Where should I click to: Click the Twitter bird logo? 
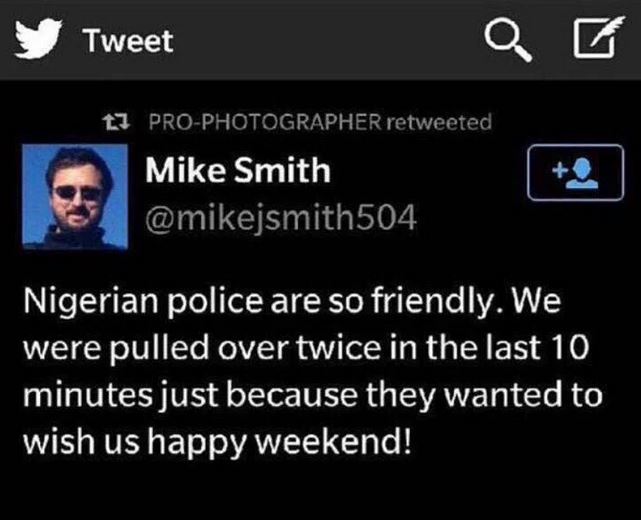tap(38, 40)
